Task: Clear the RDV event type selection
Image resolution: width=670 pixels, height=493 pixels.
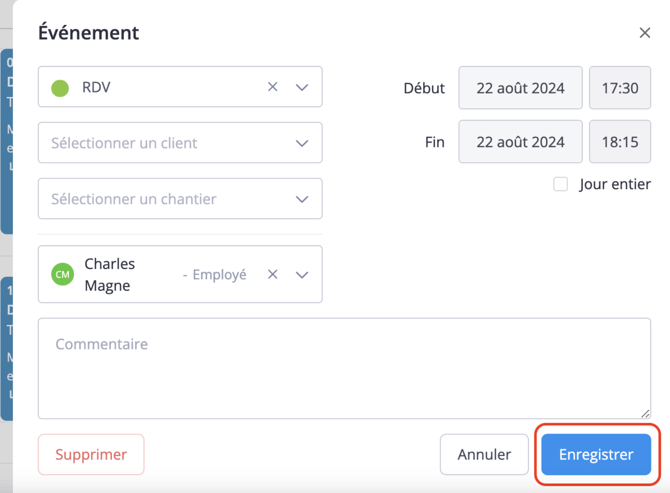Action: coord(273,87)
